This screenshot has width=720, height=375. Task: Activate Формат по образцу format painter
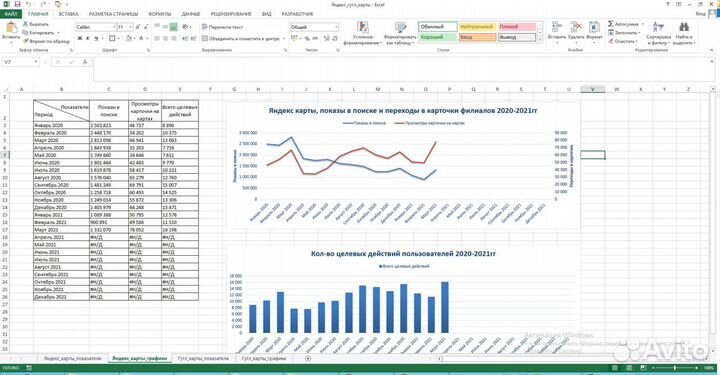[x=46, y=41]
